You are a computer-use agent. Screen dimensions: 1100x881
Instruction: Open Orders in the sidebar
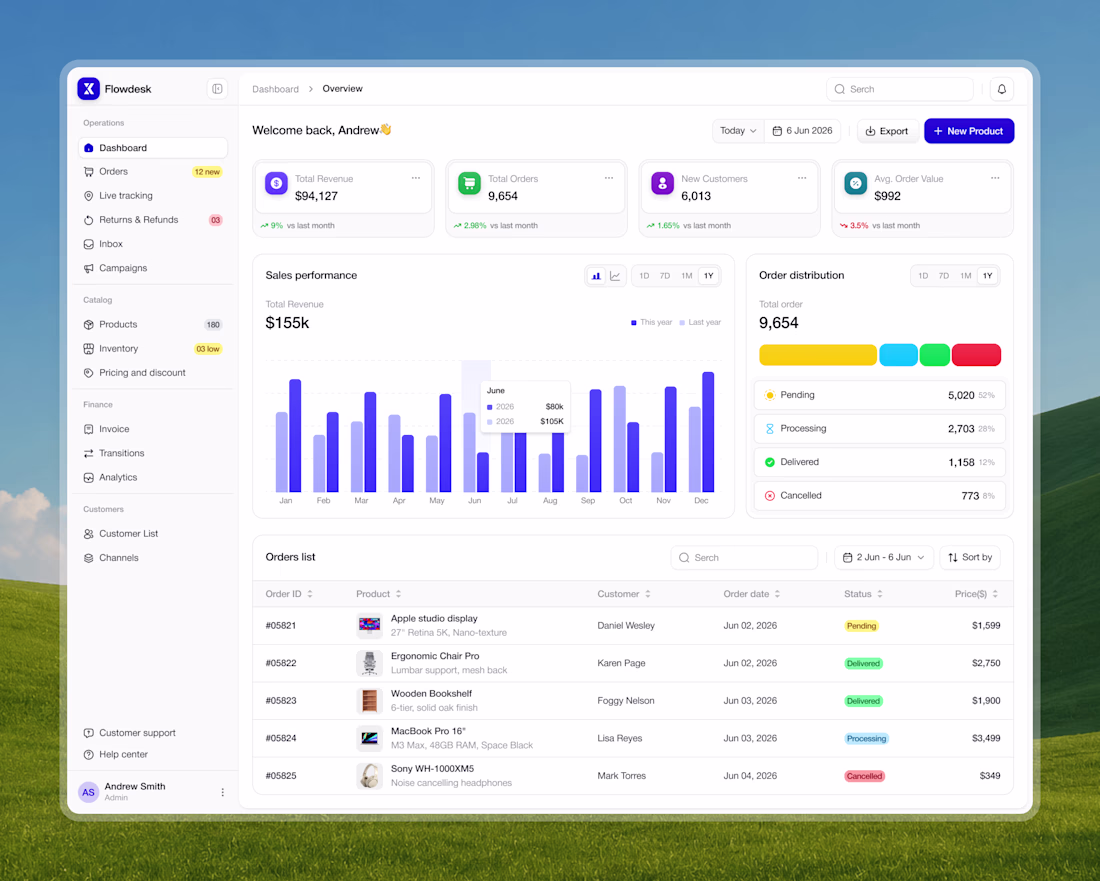[153, 172]
